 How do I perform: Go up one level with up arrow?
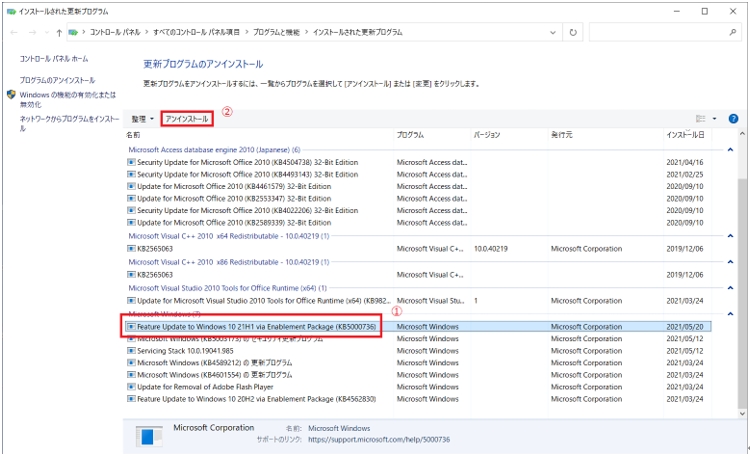coord(59,33)
